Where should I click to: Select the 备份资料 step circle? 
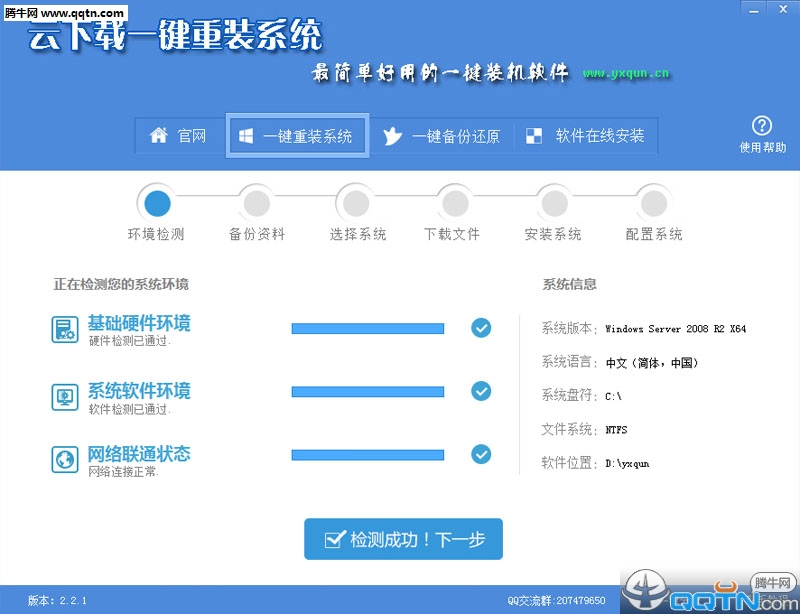pyautogui.click(x=256, y=203)
